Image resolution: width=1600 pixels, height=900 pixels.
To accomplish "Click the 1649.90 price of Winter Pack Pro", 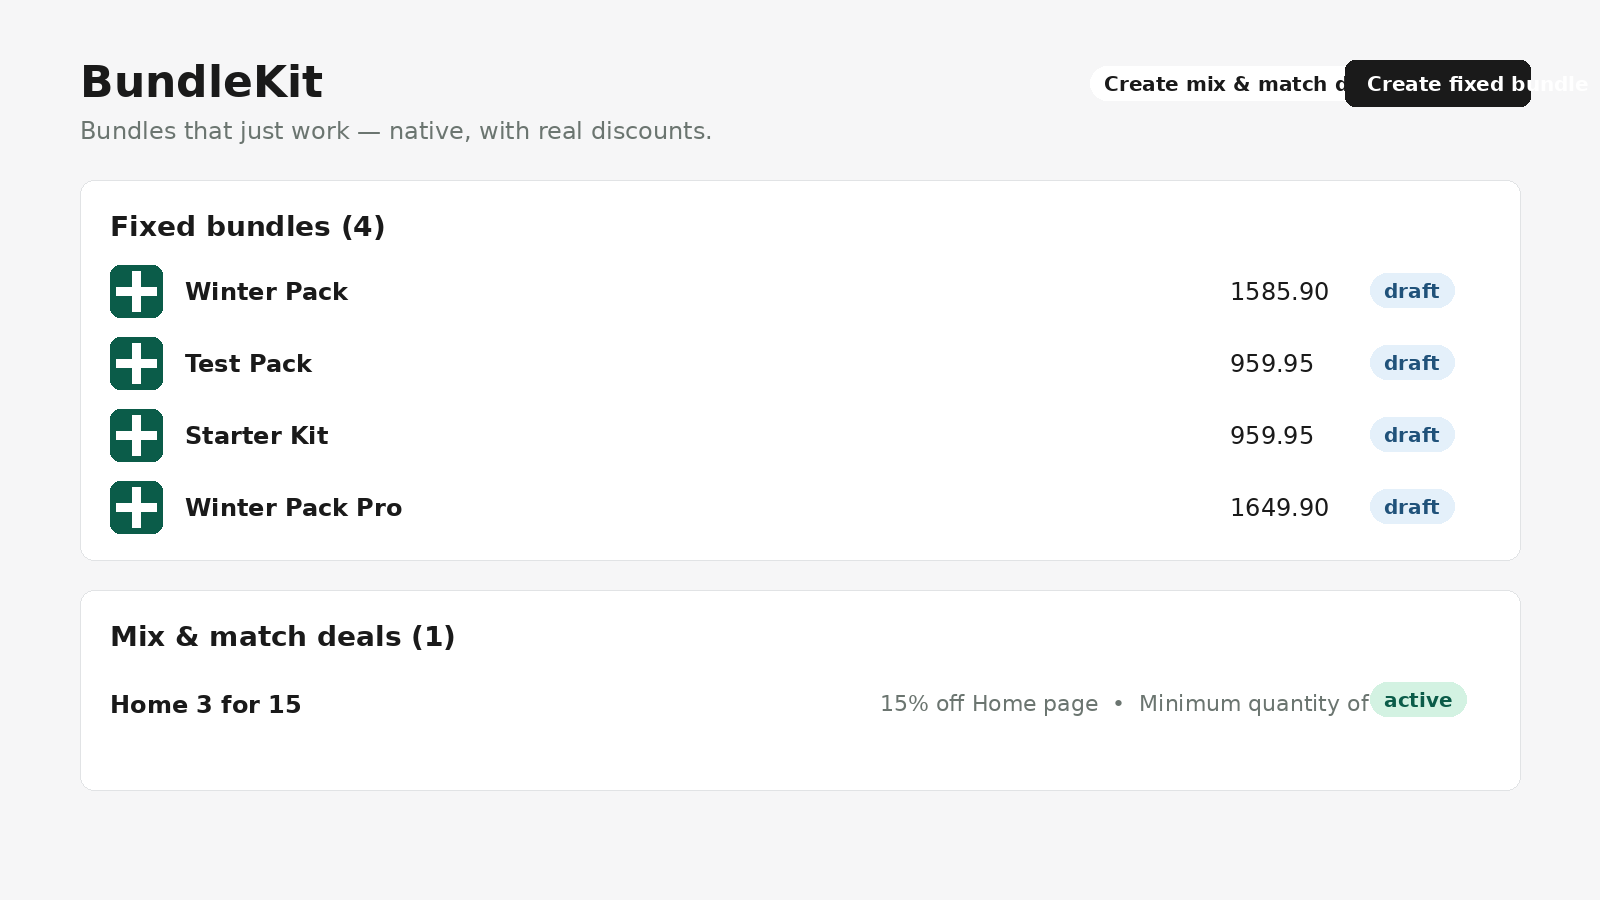I will click(1279, 508).
